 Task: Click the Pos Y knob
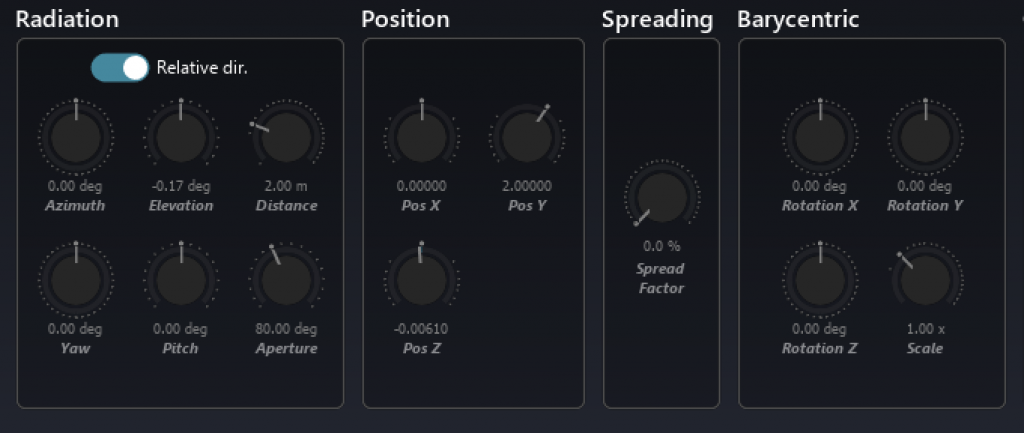point(526,138)
